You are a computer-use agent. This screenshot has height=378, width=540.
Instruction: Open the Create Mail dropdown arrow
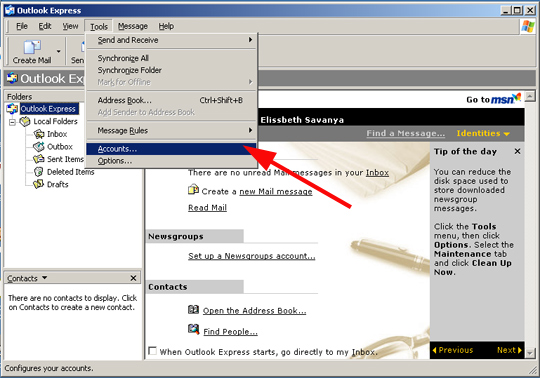[59, 51]
